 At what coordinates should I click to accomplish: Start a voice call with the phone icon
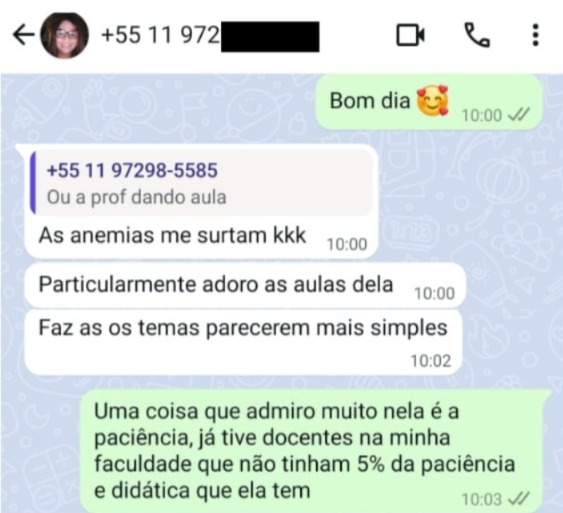477,35
